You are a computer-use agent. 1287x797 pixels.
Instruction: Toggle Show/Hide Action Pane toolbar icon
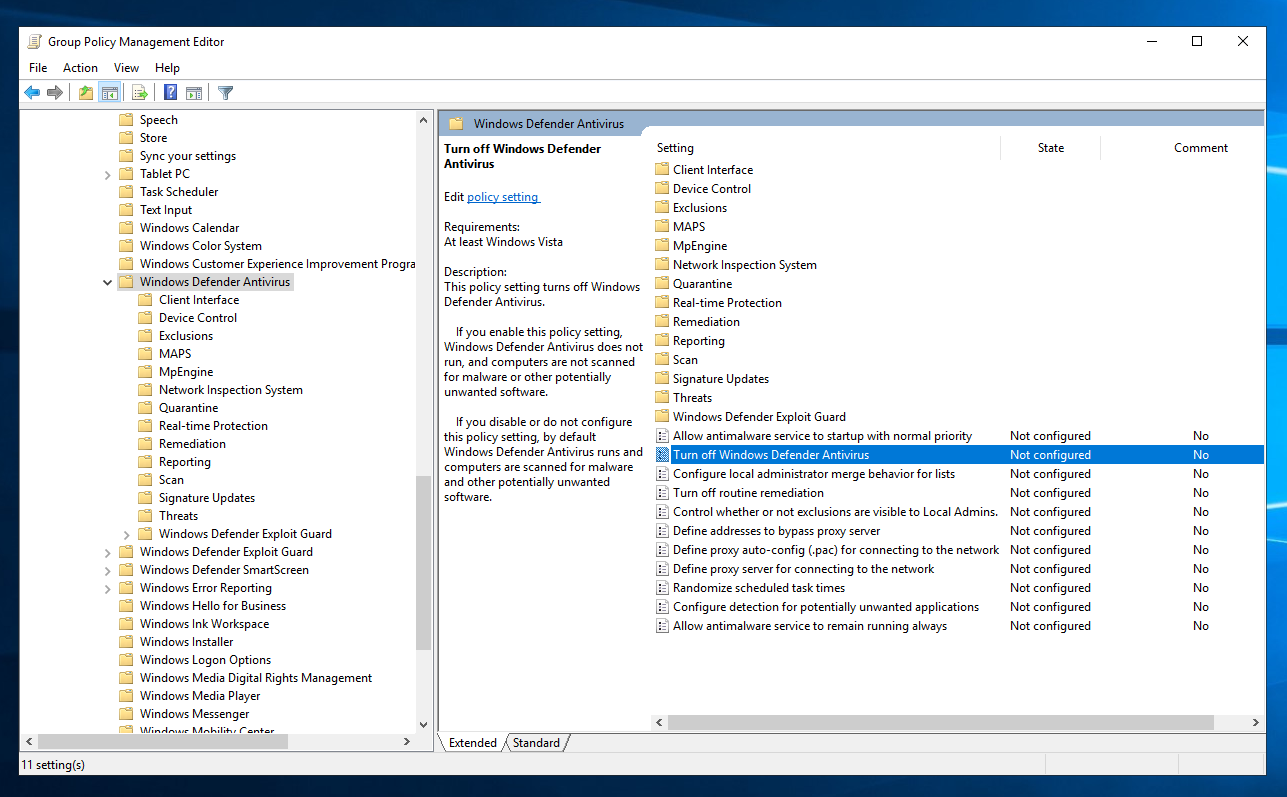click(194, 93)
